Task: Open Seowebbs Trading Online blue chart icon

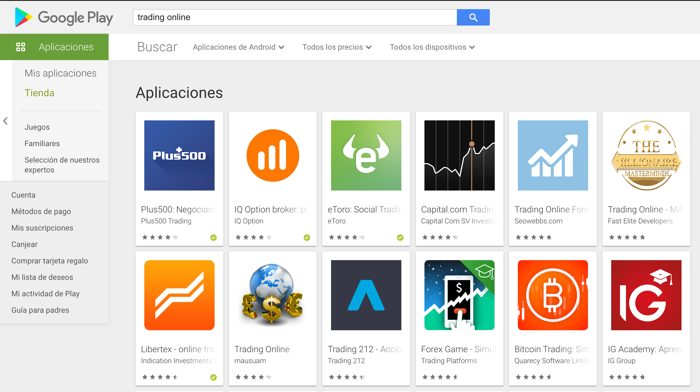Action: click(553, 155)
